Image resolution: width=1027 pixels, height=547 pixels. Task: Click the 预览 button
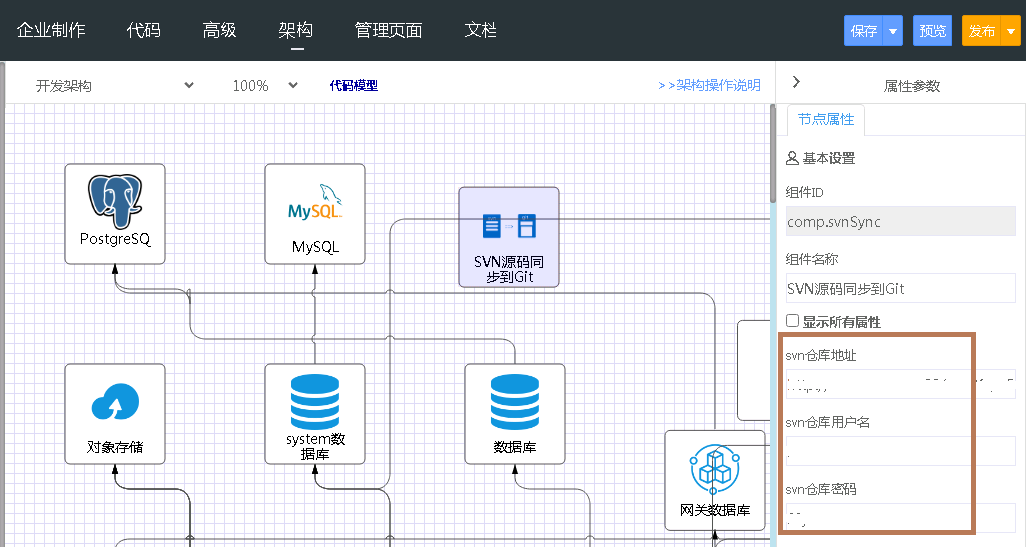pyautogui.click(x=933, y=31)
